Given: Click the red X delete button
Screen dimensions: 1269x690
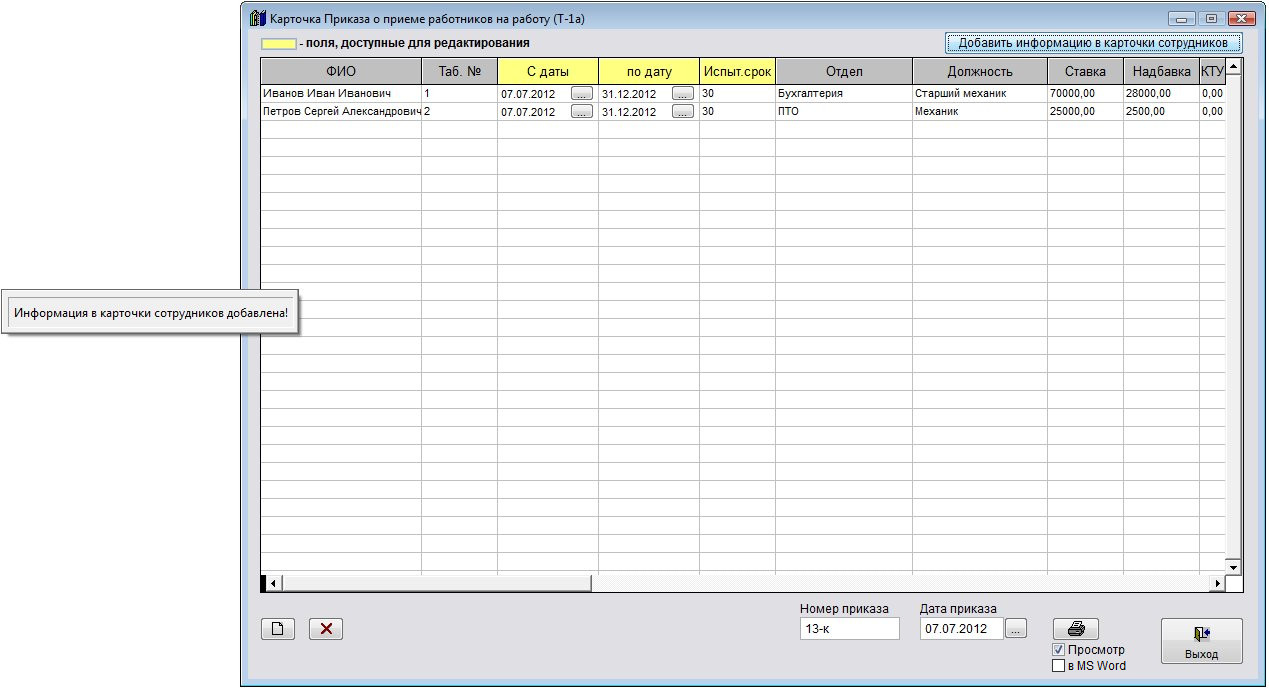Looking at the screenshot, I should pyautogui.click(x=326, y=629).
